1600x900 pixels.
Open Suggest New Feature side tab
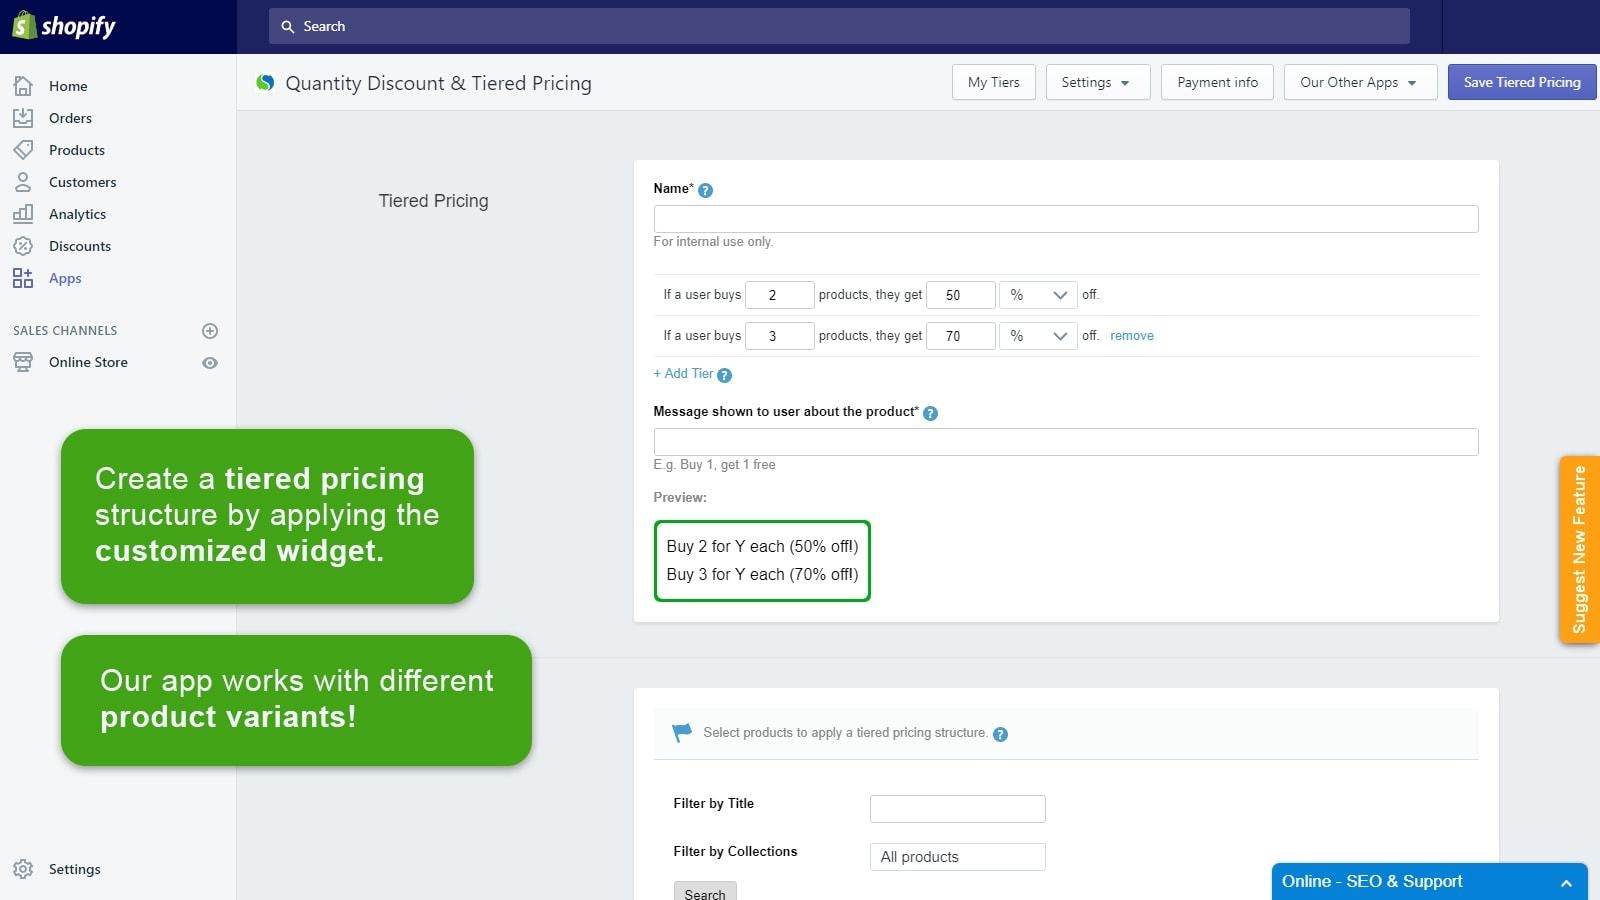pyautogui.click(x=1579, y=549)
